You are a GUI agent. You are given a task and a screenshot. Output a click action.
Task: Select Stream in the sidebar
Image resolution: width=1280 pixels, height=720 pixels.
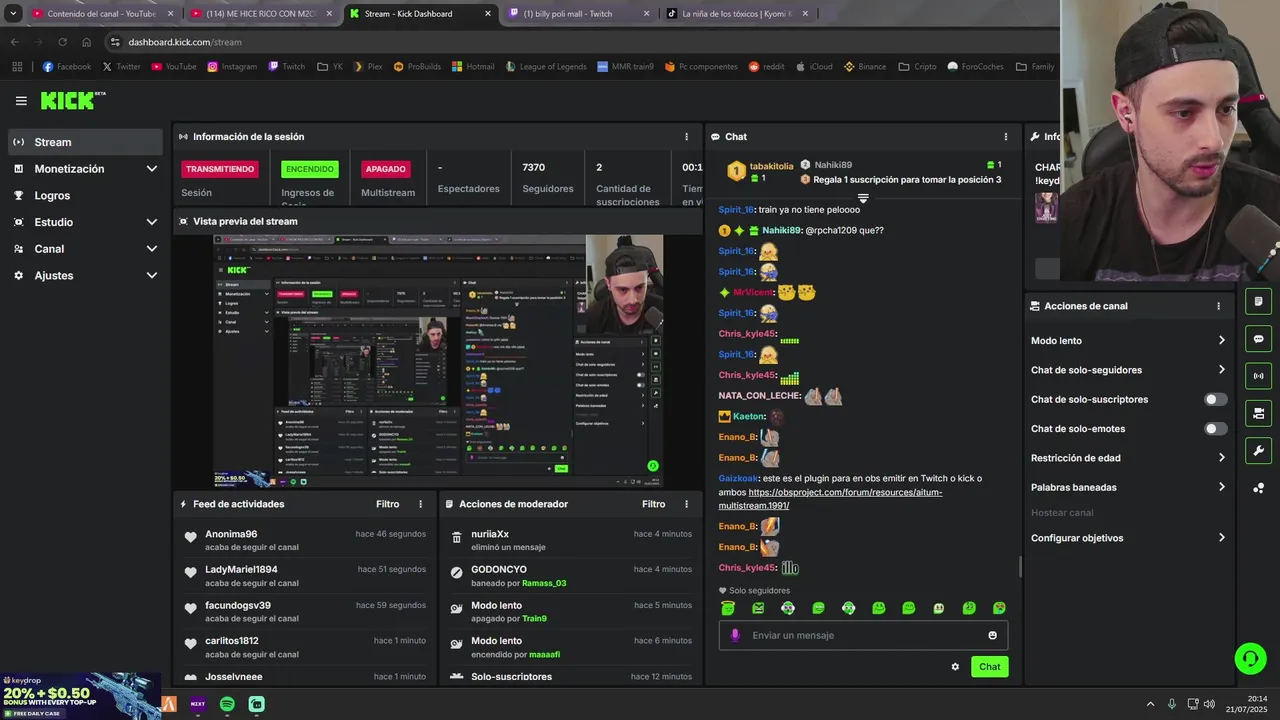85,142
